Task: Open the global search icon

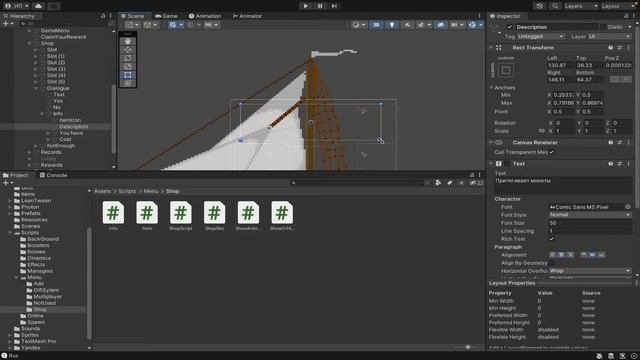Action: tap(555, 6)
